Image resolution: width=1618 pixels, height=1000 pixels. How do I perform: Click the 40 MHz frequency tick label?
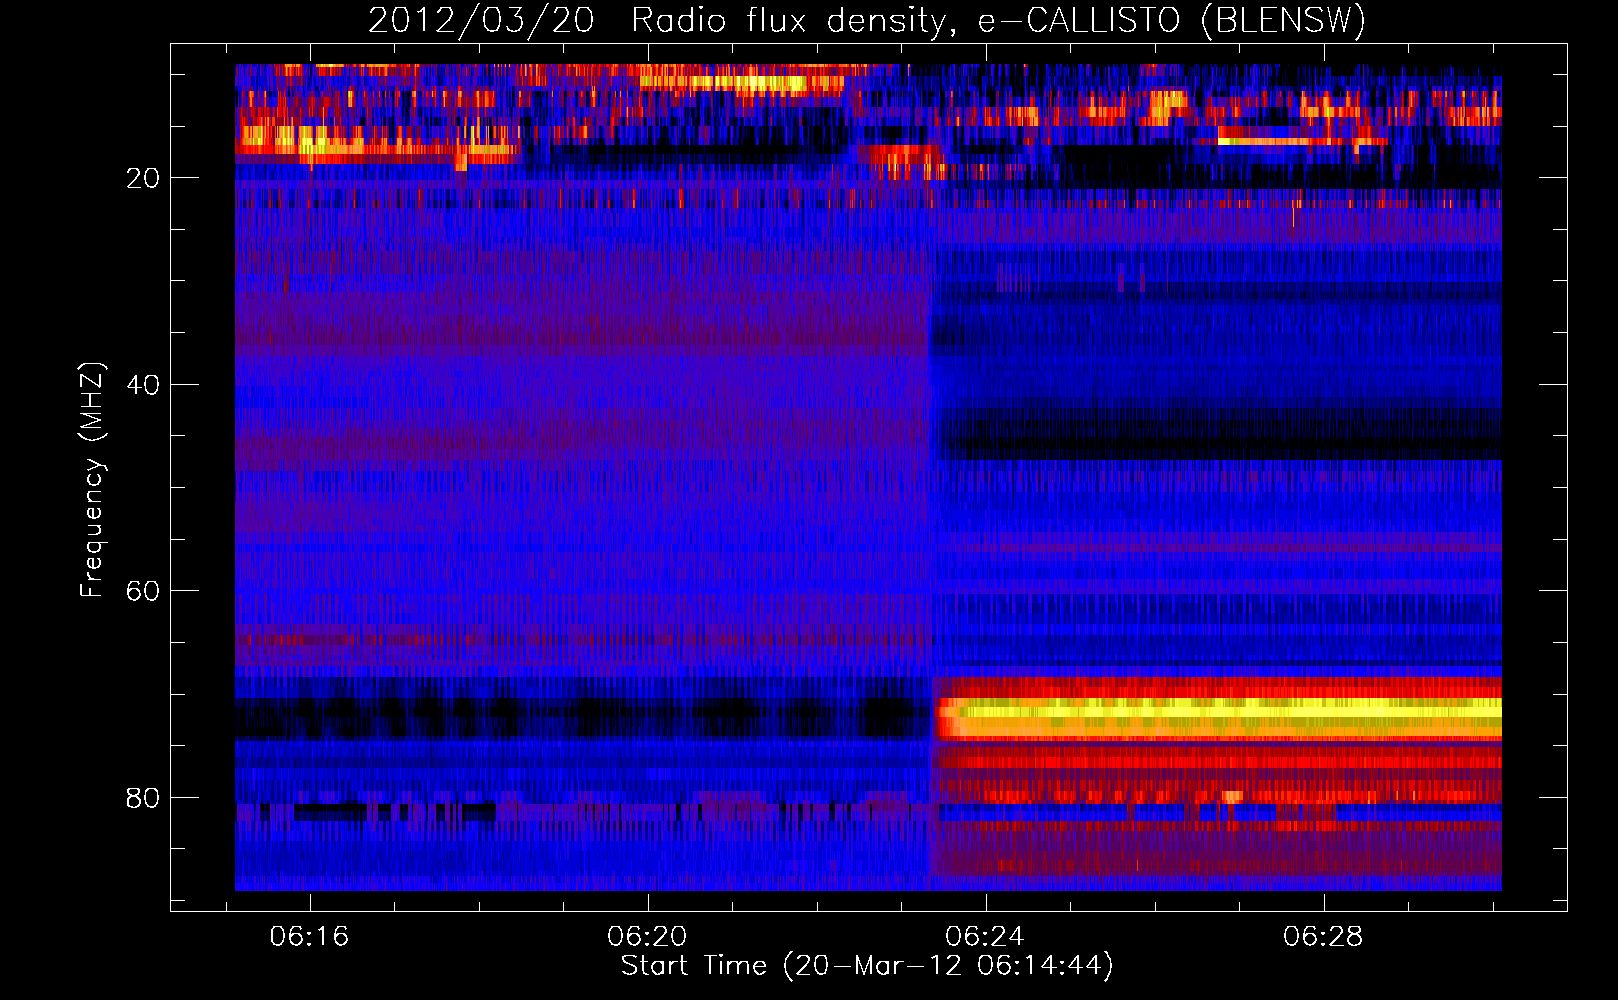143,385
